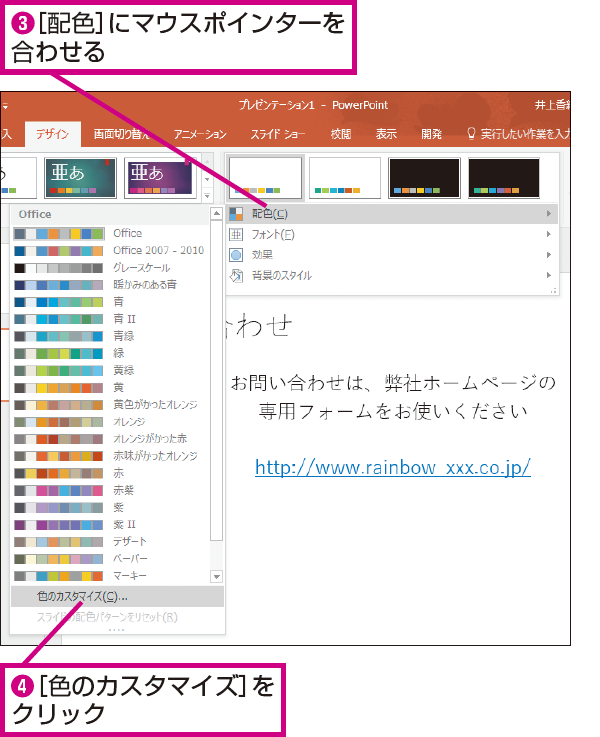The width and height of the screenshot is (600, 737).
Task: Click the フォント font icon
Action: (236, 234)
